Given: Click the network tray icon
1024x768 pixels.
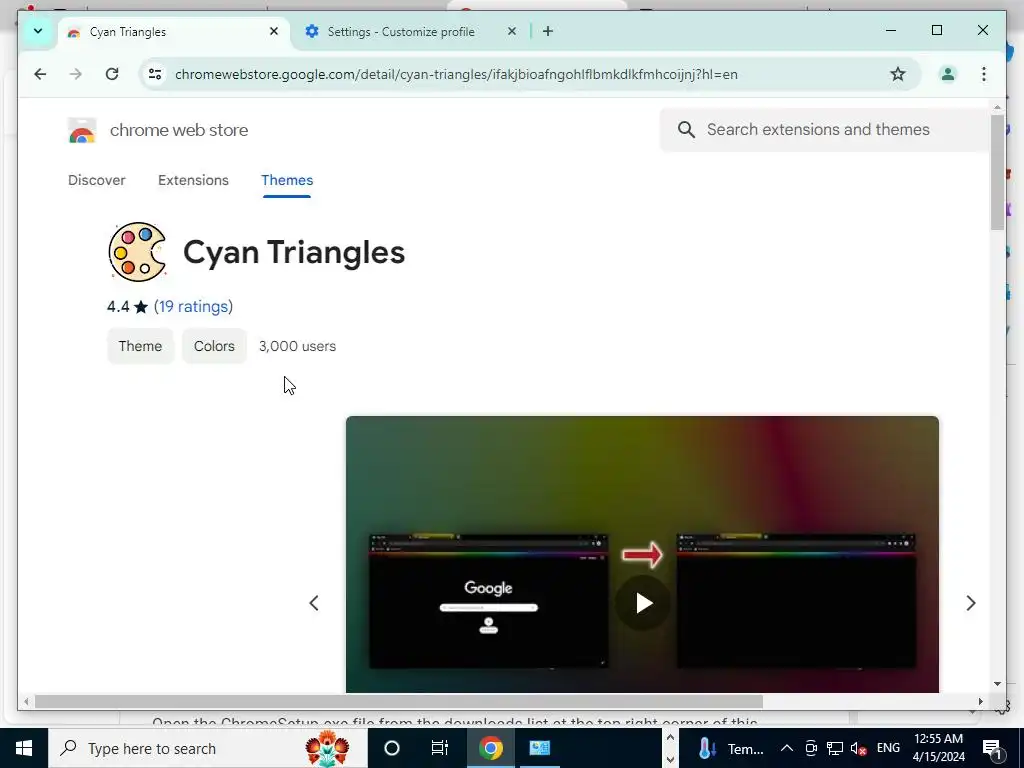Looking at the screenshot, I should point(835,748).
